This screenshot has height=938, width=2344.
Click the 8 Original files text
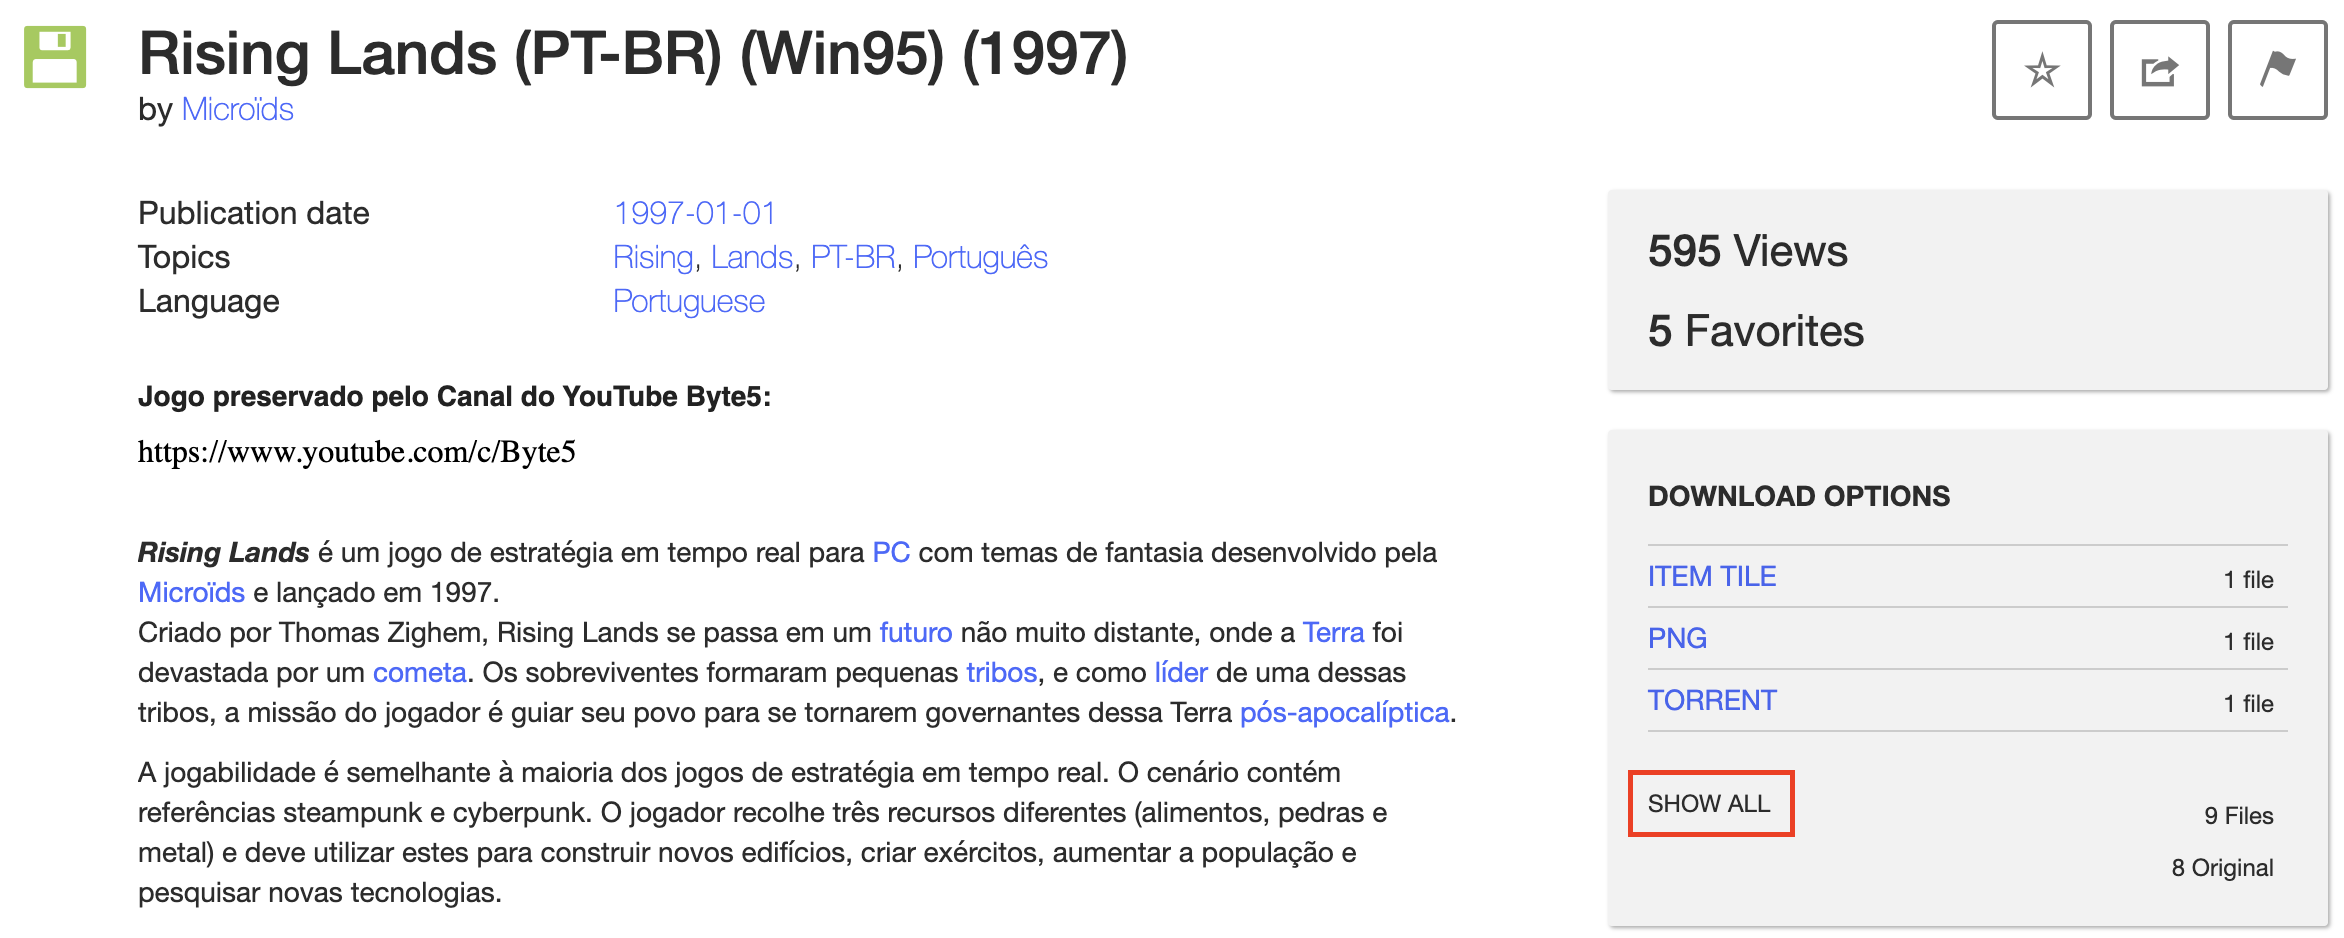click(2222, 867)
